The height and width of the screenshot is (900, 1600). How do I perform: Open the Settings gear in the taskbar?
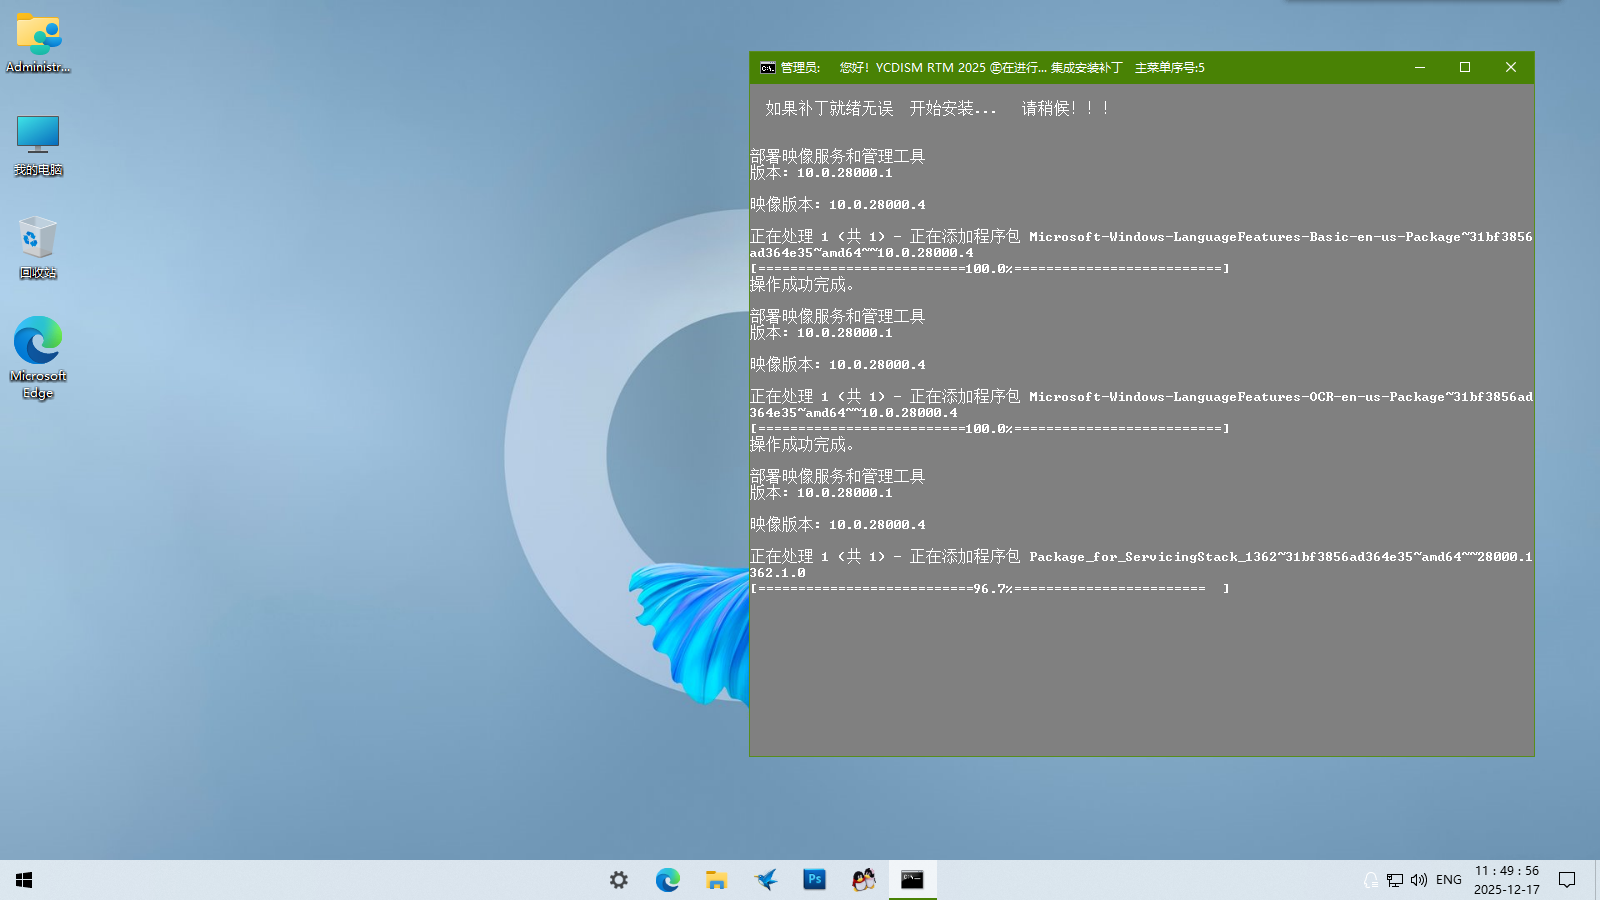(x=619, y=880)
